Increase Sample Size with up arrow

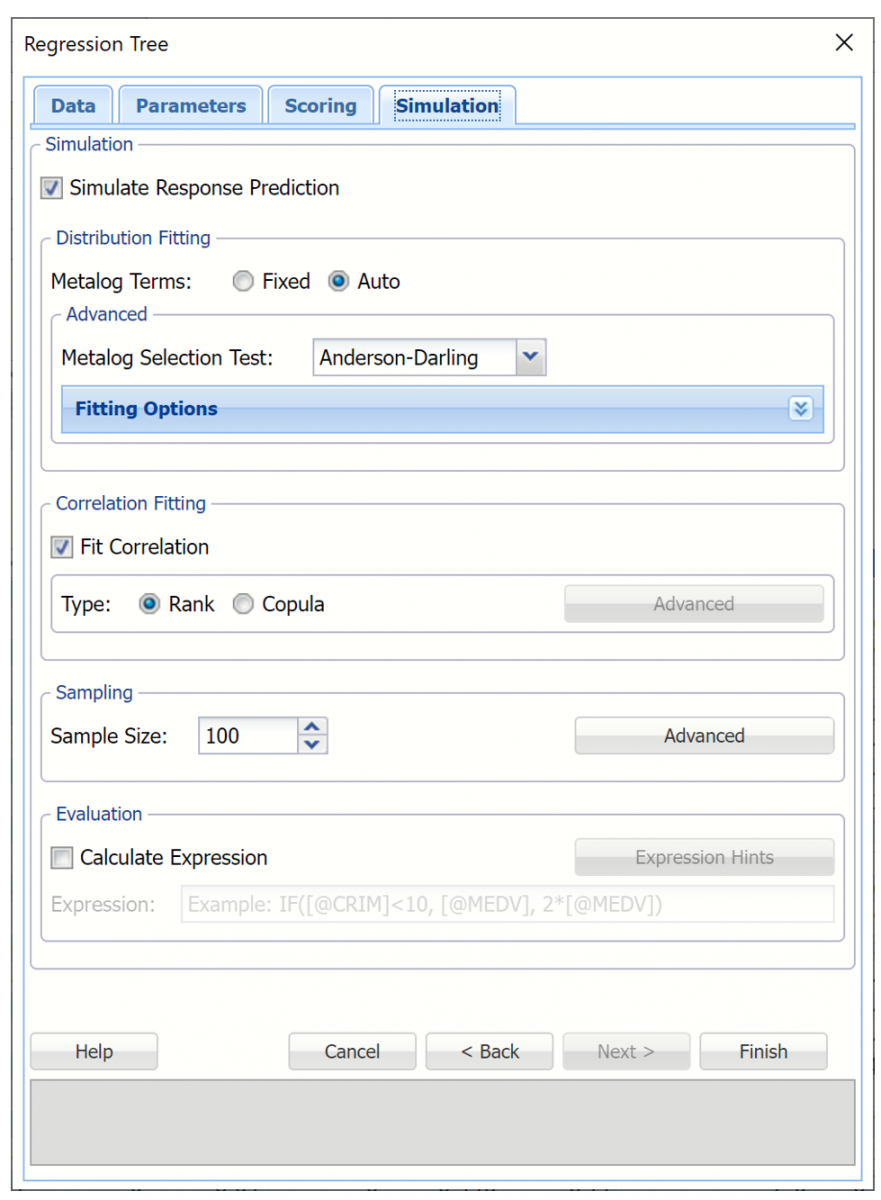313,727
